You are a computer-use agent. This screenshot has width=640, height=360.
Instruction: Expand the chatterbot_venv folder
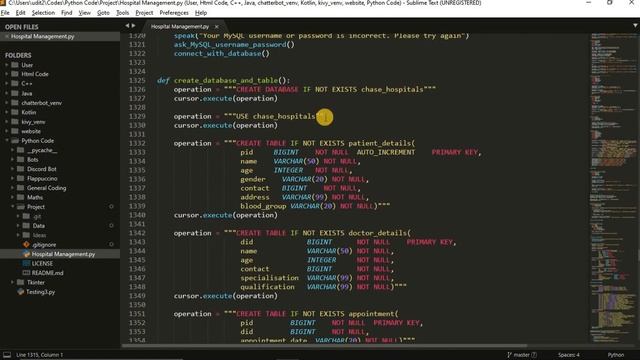7,103
